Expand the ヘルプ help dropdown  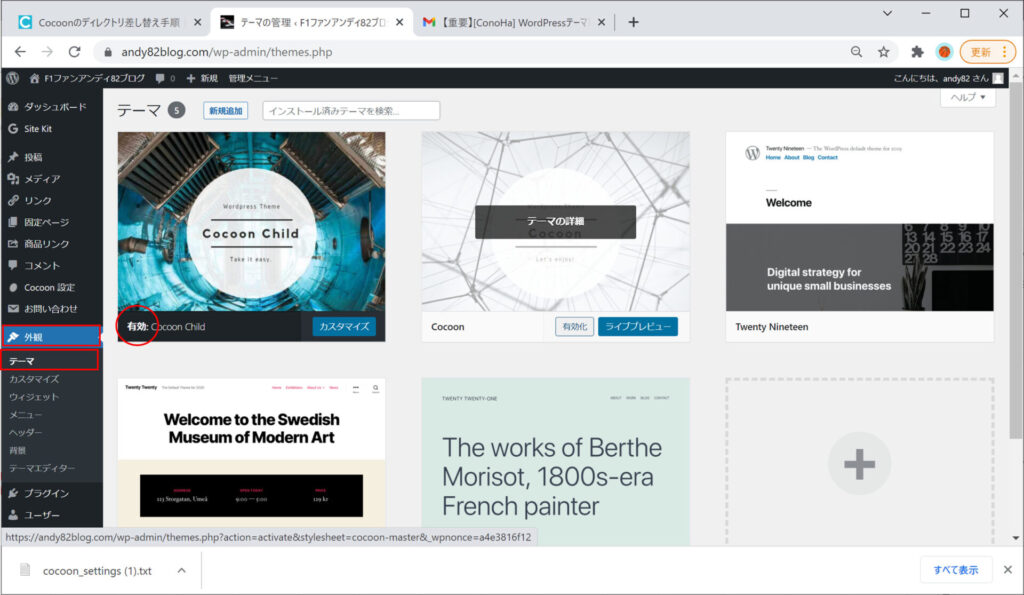pos(968,97)
